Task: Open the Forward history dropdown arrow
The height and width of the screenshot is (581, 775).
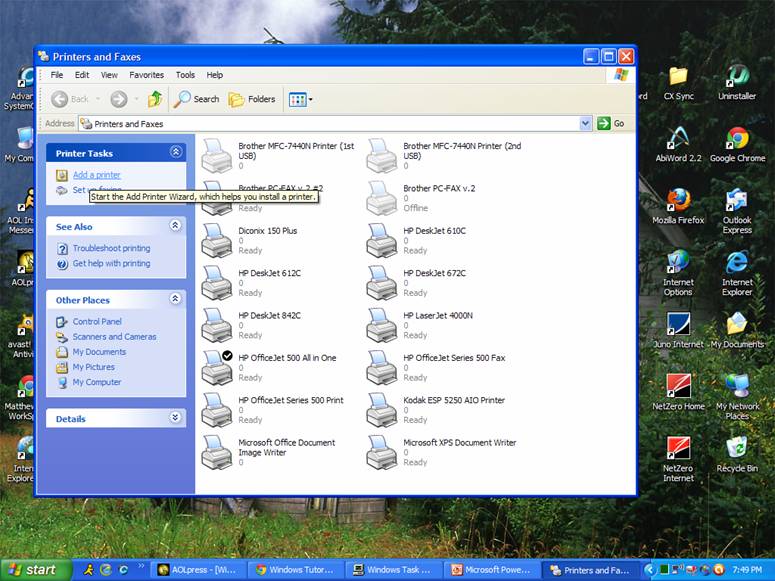Action: tap(136, 99)
